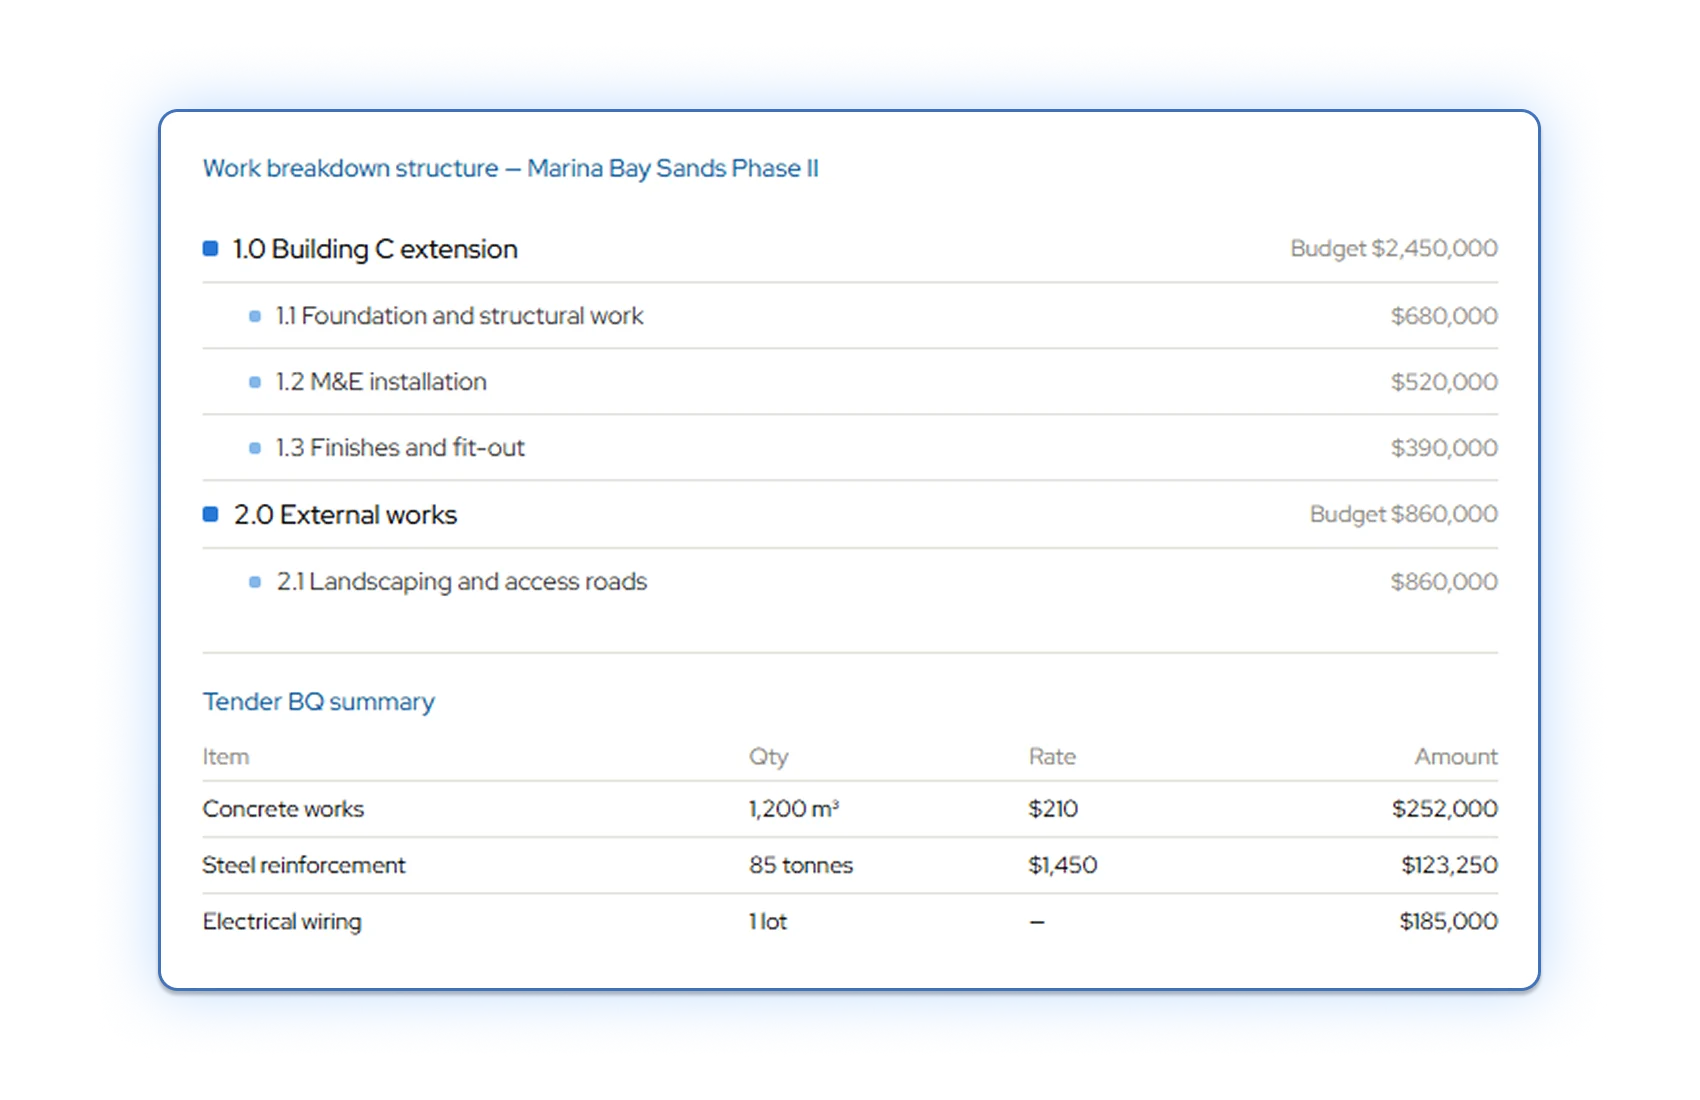Select the Electrical wiring cell

(282, 922)
